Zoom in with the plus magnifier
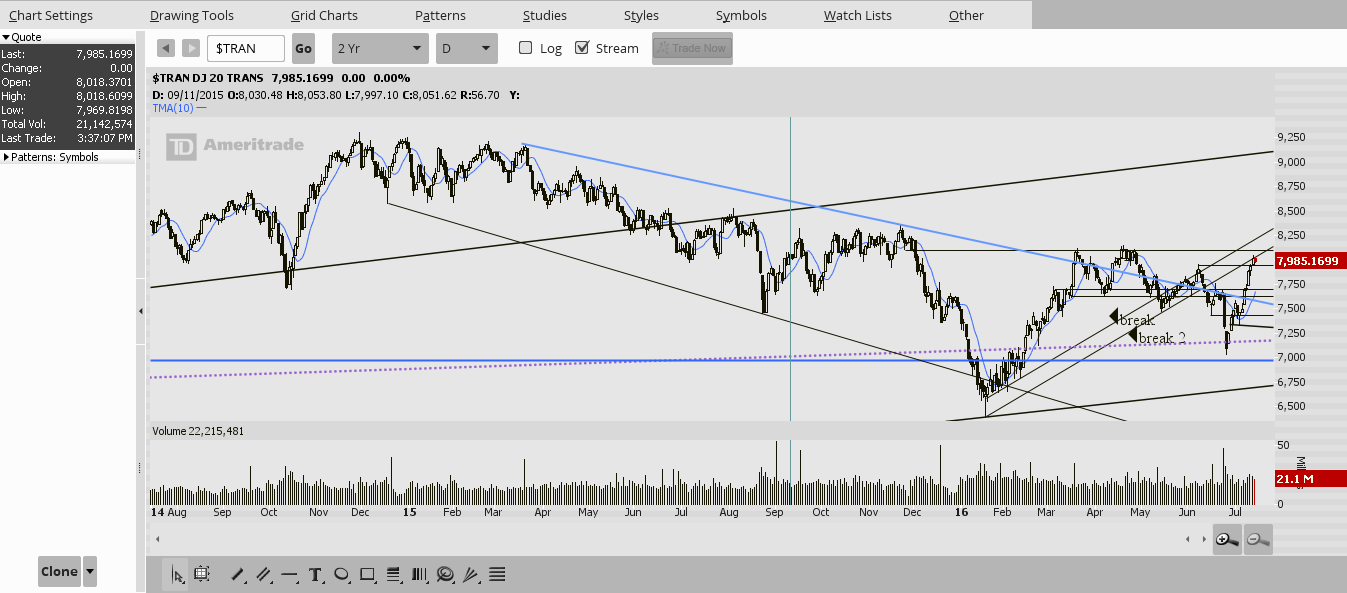 (x=1227, y=539)
